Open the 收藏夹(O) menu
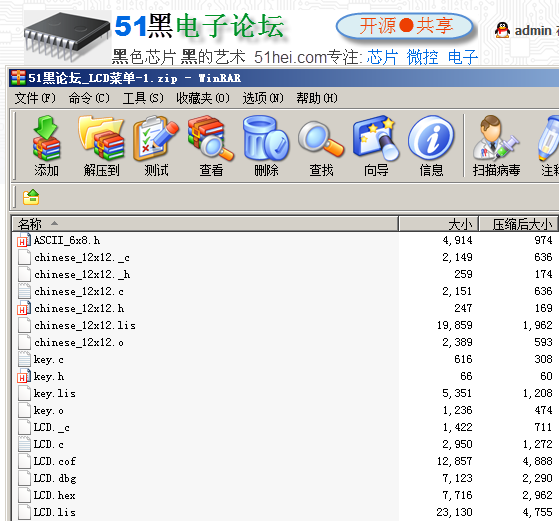559x521 pixels. 203,98
